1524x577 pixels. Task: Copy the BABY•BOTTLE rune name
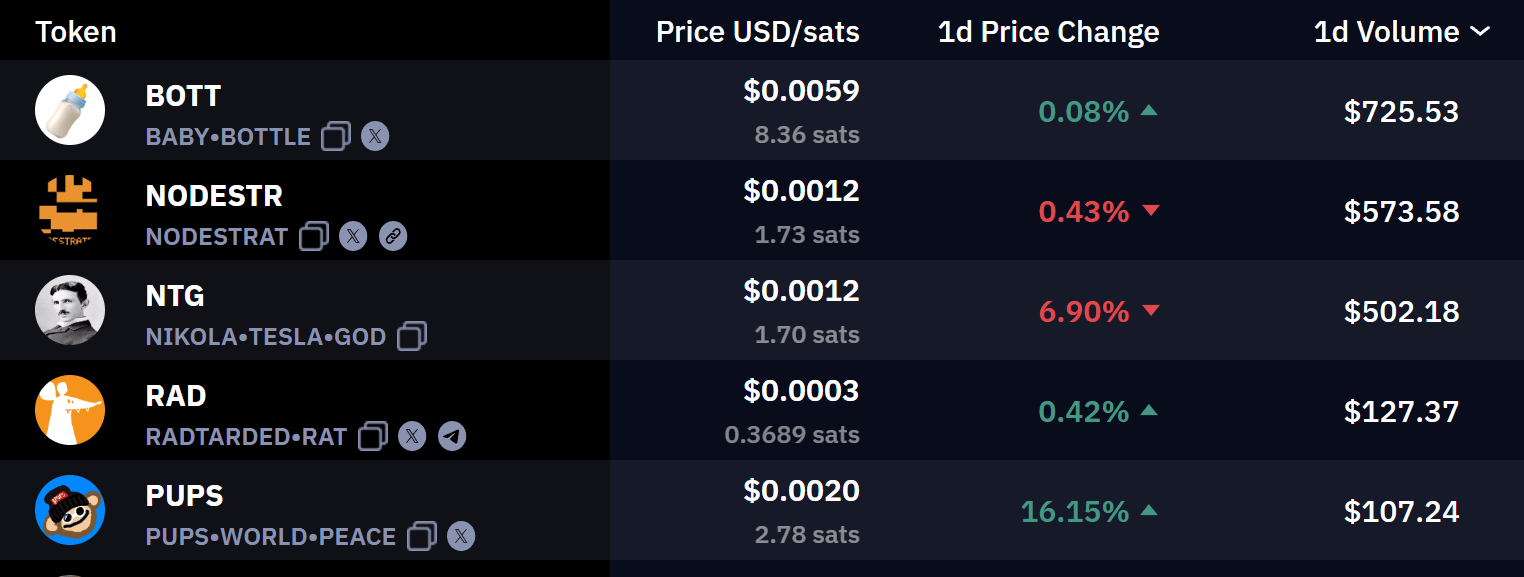tap(336, 136)
